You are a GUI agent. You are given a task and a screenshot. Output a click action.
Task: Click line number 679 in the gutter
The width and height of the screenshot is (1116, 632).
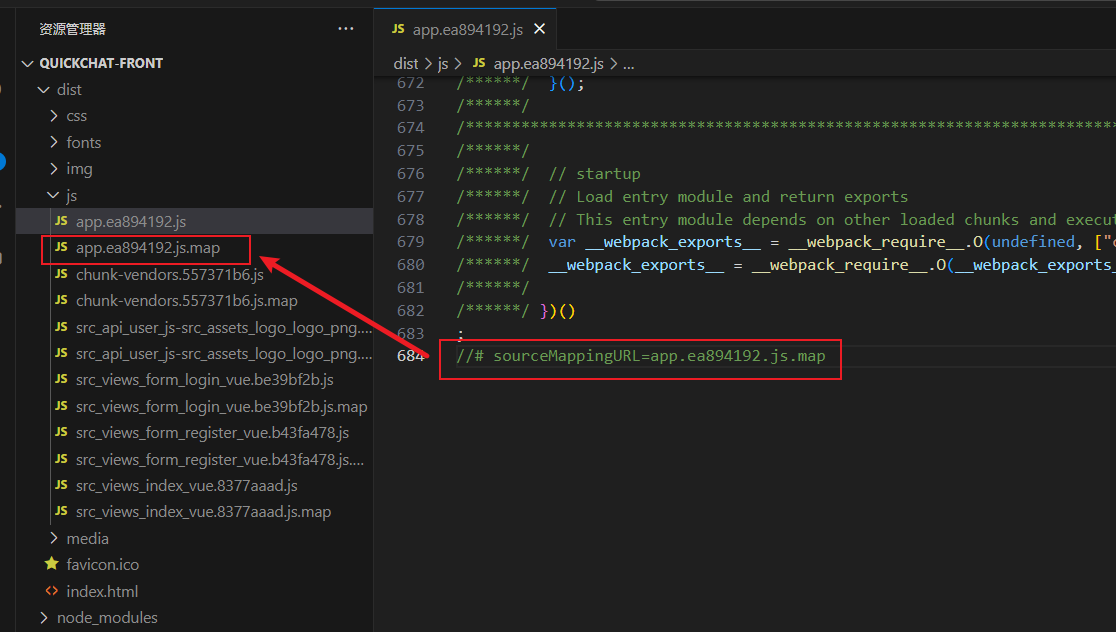click(x=411, y=242)
